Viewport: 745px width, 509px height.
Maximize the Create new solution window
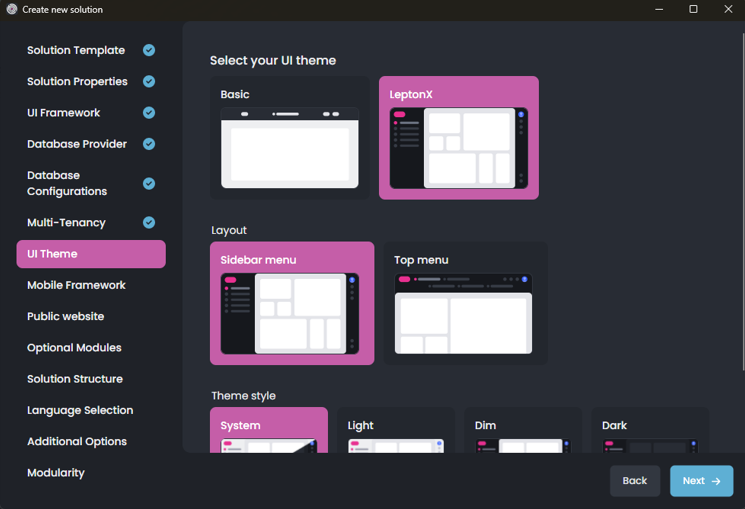(693, 10)
